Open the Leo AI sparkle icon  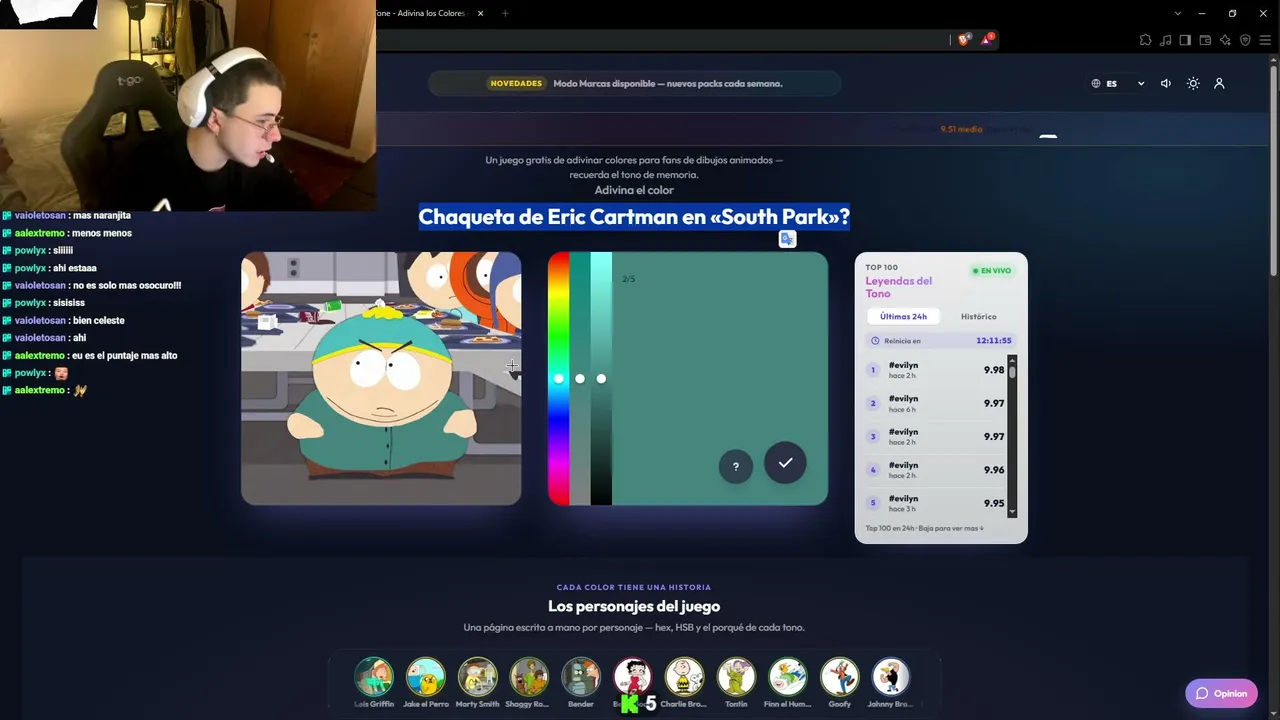[1225, 40]
